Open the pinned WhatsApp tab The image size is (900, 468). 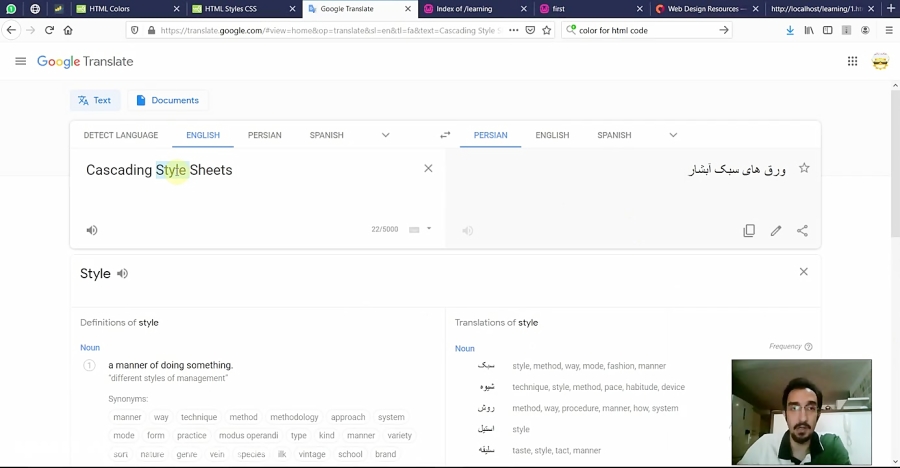[11, 9]
